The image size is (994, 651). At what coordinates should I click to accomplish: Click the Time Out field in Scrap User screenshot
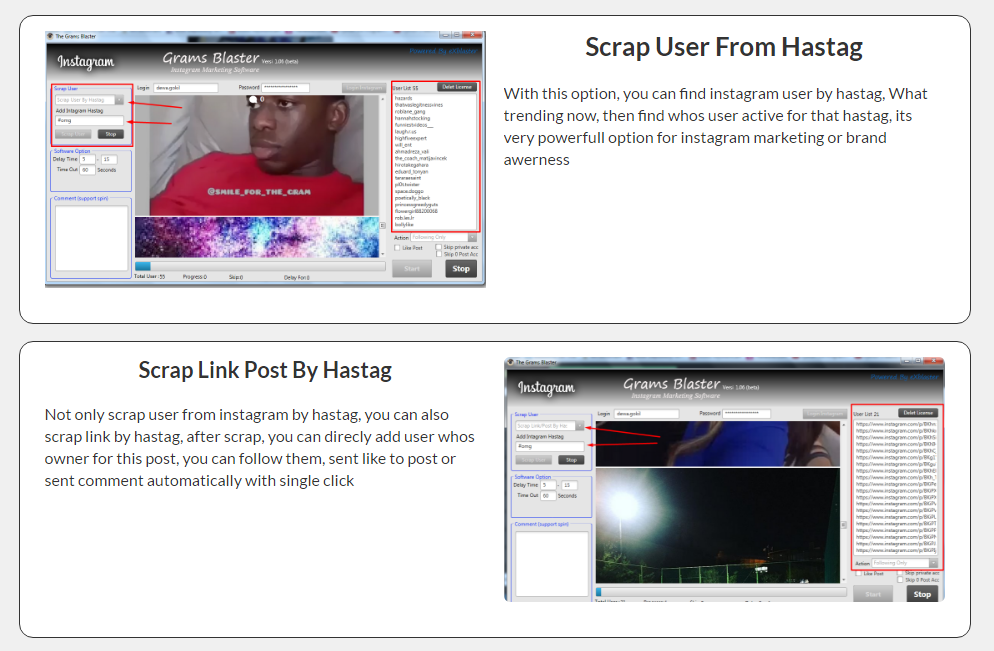pos(87,170)
